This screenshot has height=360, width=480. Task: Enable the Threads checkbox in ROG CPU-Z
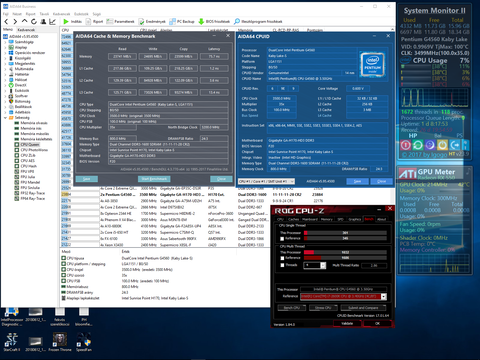pos(282,265)
